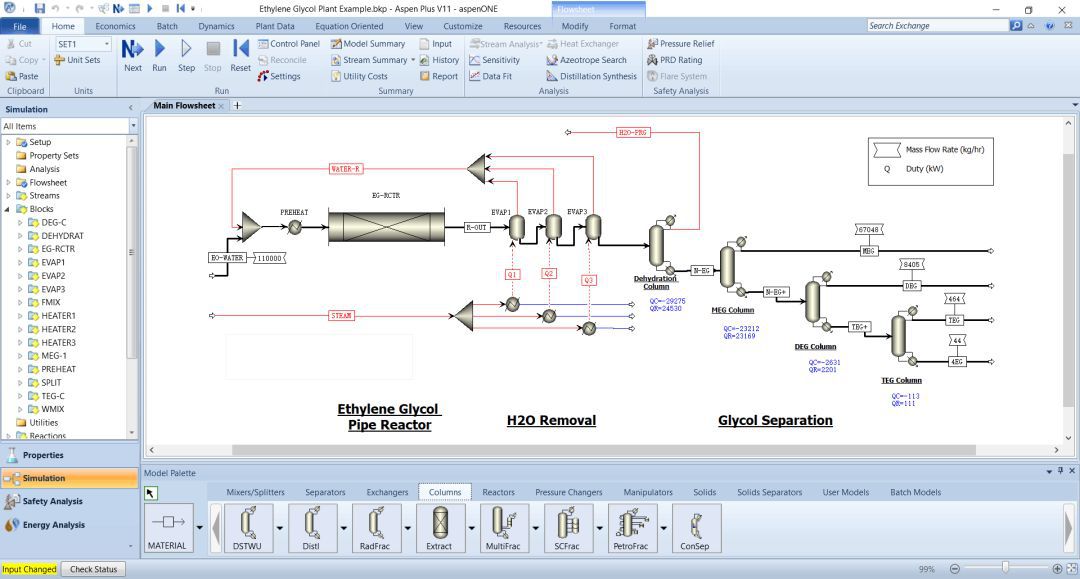Image resolution: width=1080 pixels, height=579 pixels.
Task: Open the Economics ribbon tab
Action: click(115, 26)
